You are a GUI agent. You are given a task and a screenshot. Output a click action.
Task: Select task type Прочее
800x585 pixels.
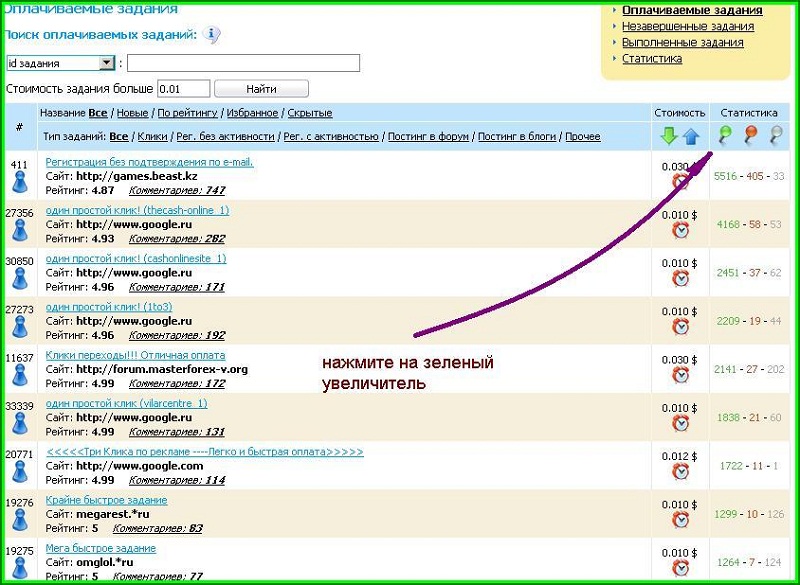(583, 136)
